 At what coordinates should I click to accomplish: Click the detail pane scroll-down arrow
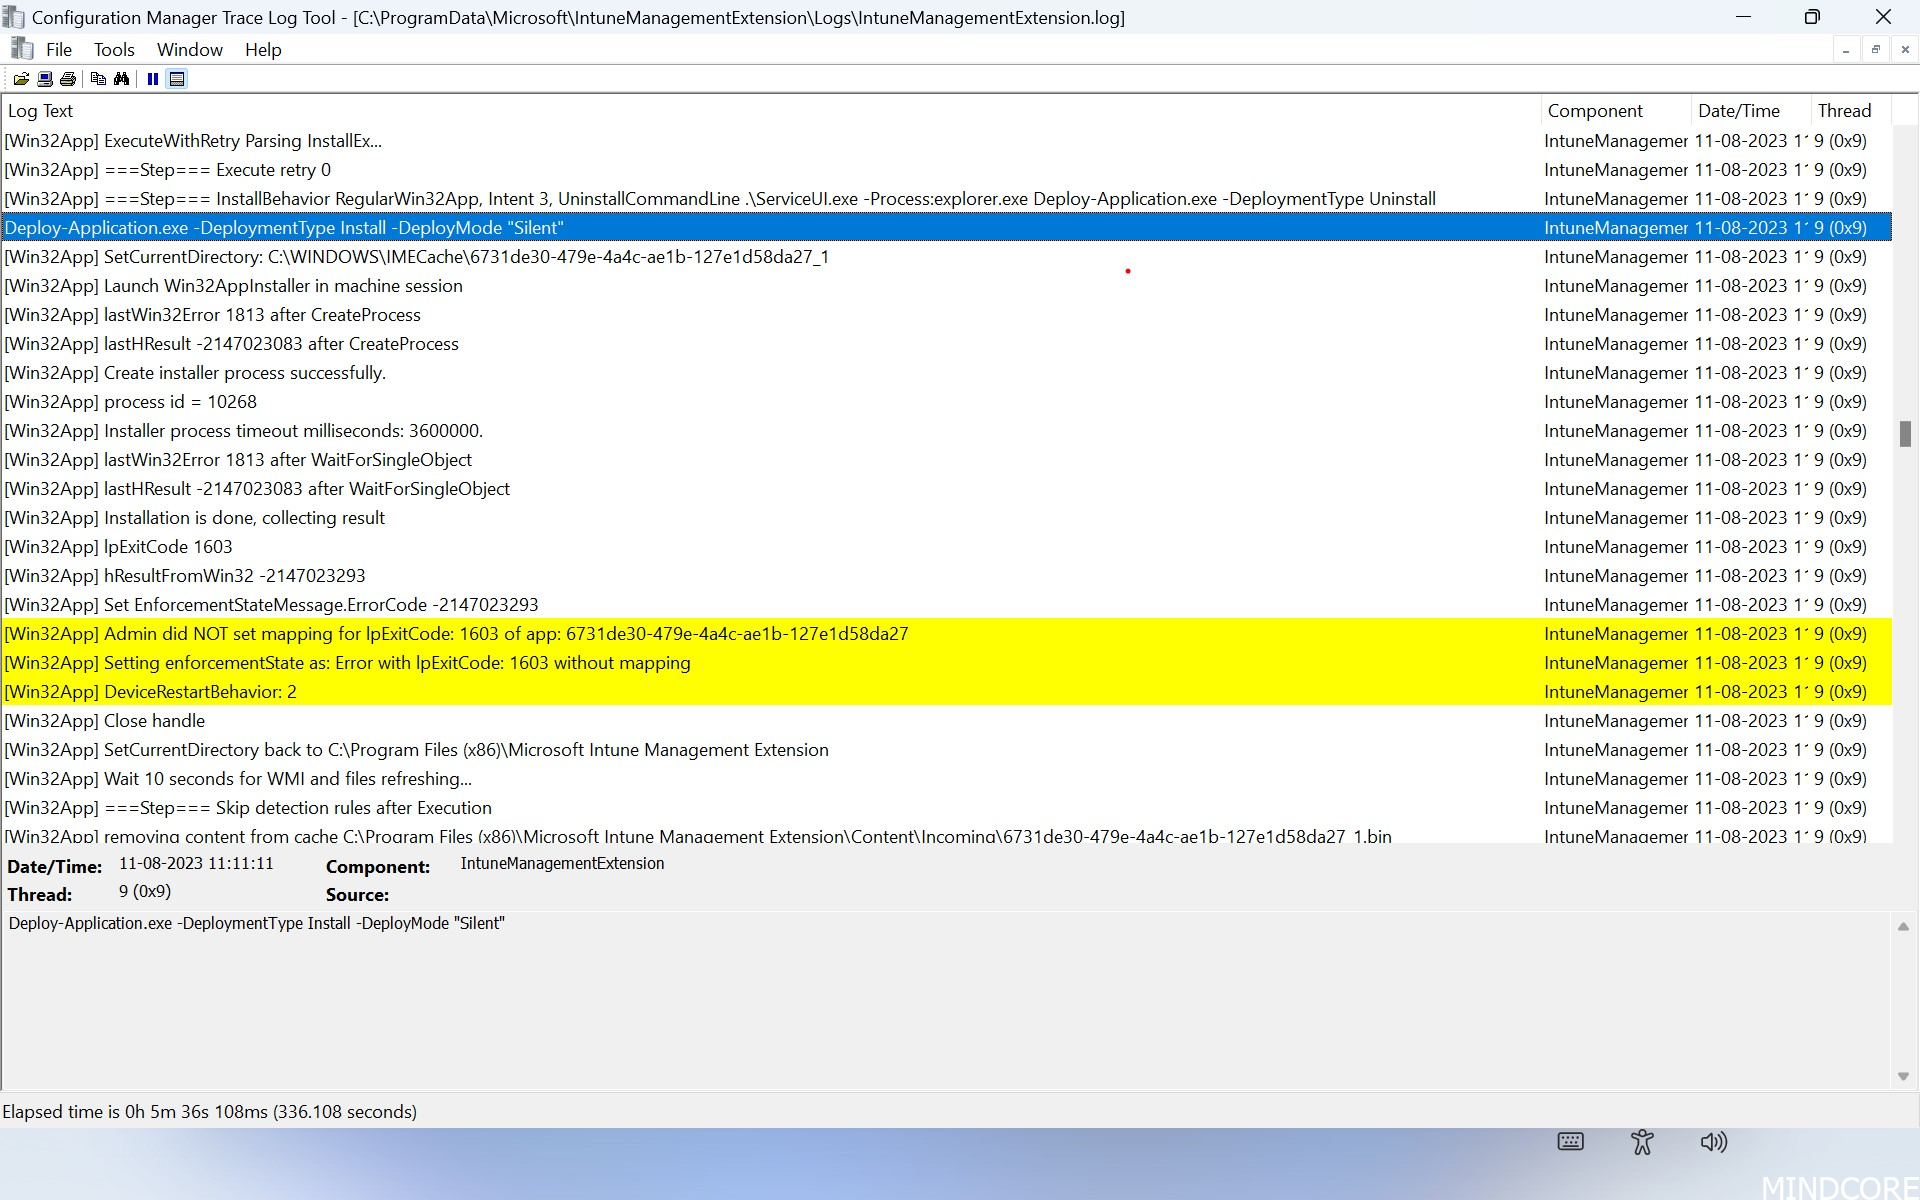1903,1076
